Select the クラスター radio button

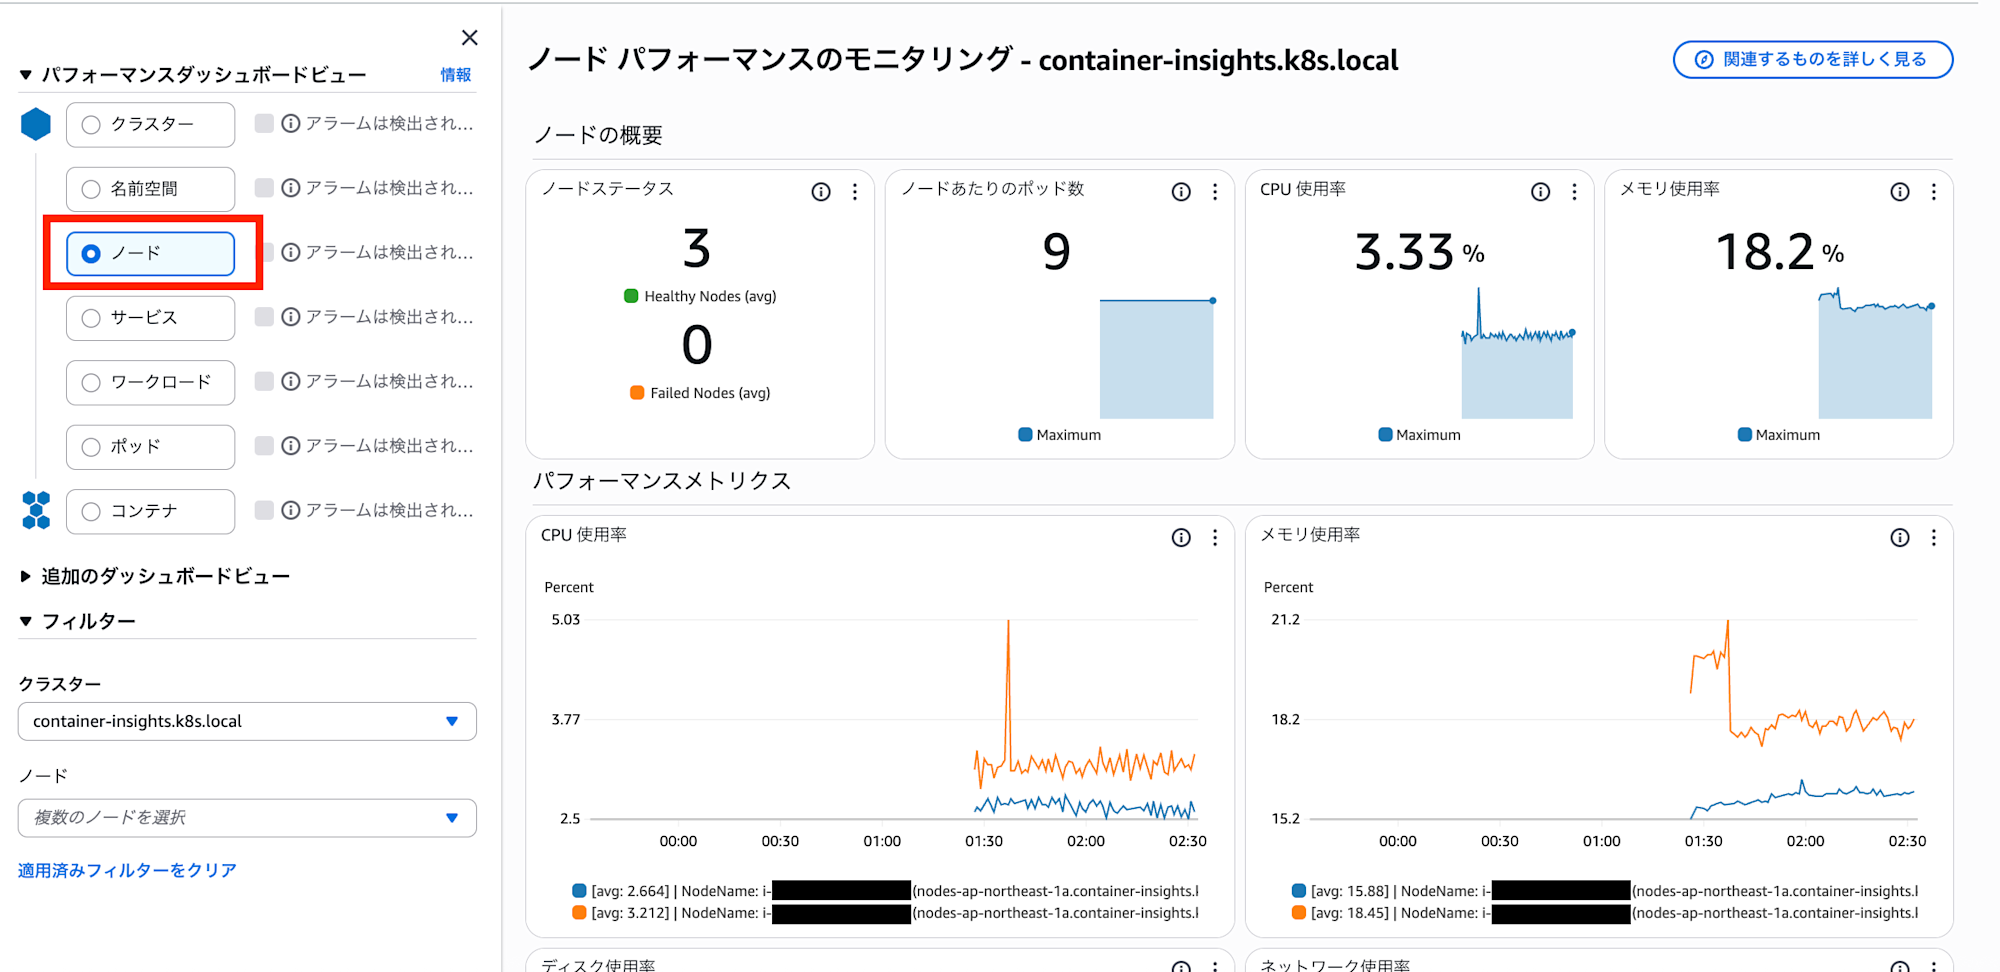[x=91, y=125]
